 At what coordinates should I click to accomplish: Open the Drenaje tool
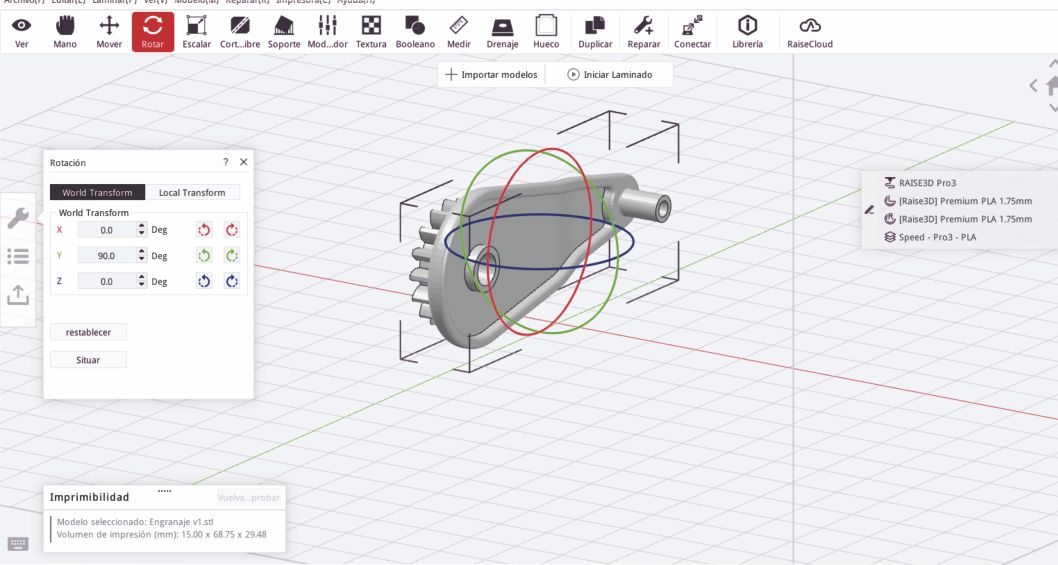503,32
